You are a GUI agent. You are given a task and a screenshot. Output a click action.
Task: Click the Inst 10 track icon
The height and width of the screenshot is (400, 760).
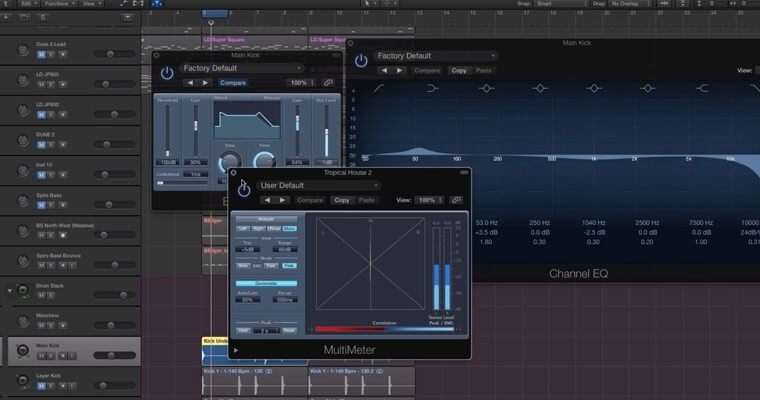(22, 170)
